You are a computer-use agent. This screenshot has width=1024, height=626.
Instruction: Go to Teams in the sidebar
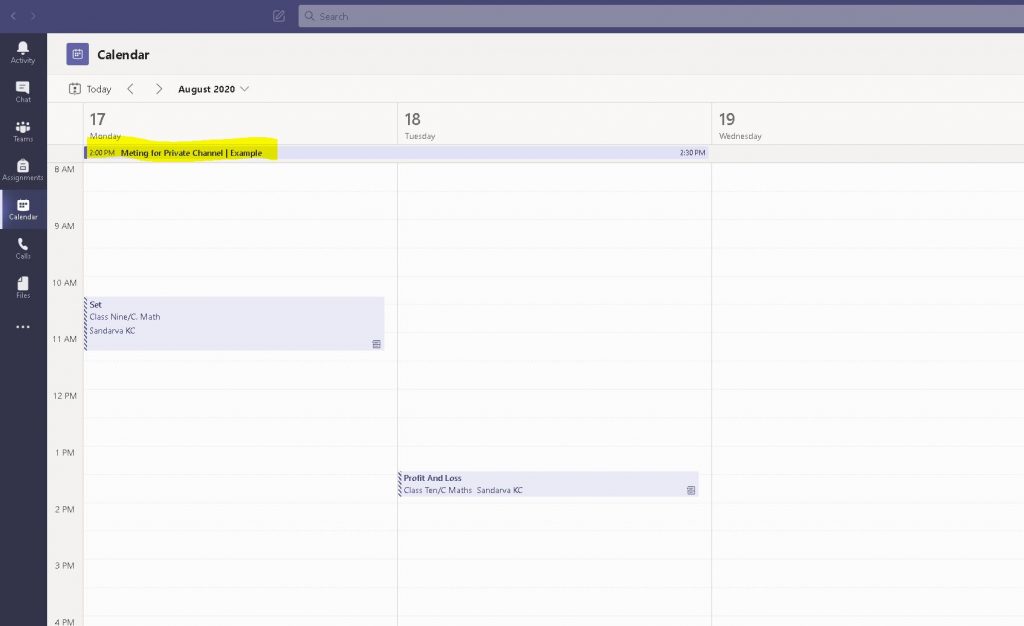click(23, 131)
